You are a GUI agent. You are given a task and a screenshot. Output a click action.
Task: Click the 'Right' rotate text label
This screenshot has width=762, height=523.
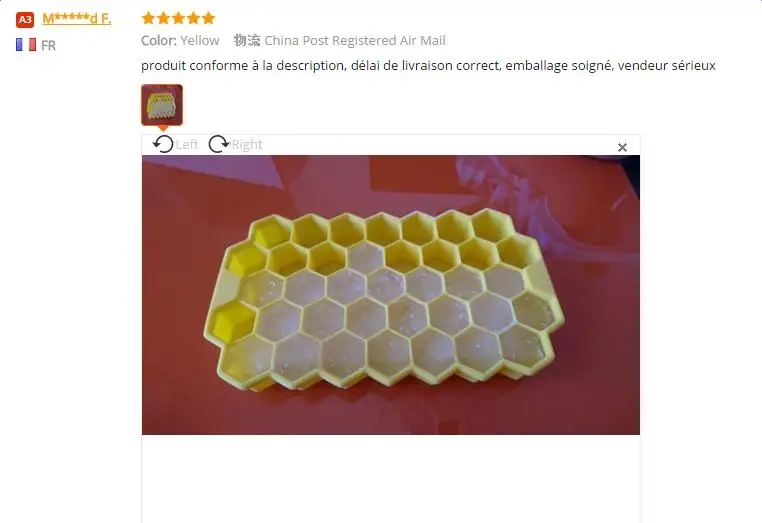point(247,144)
